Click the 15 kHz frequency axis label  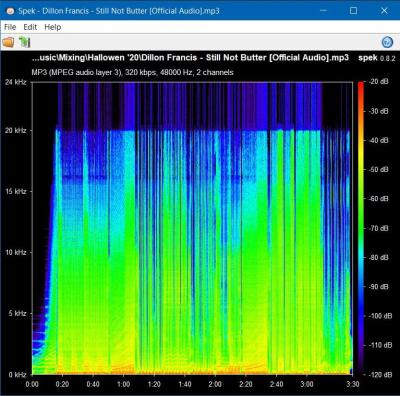[16, 191]
